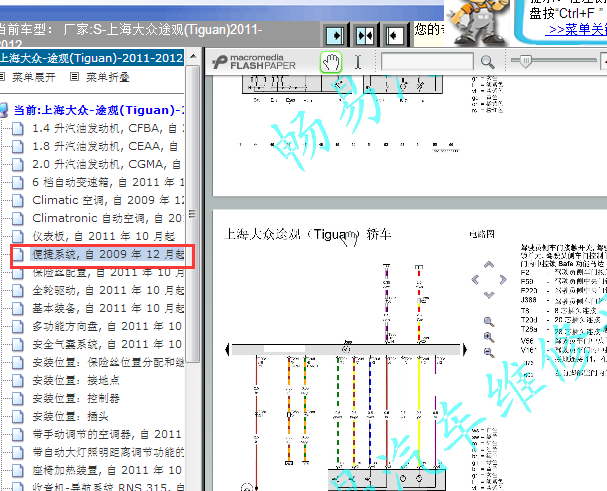Image resolution: width=607 pixels, height=491 pixels.
Task: Open 安装位置: 控制器 document
Action: click(76, 398)
